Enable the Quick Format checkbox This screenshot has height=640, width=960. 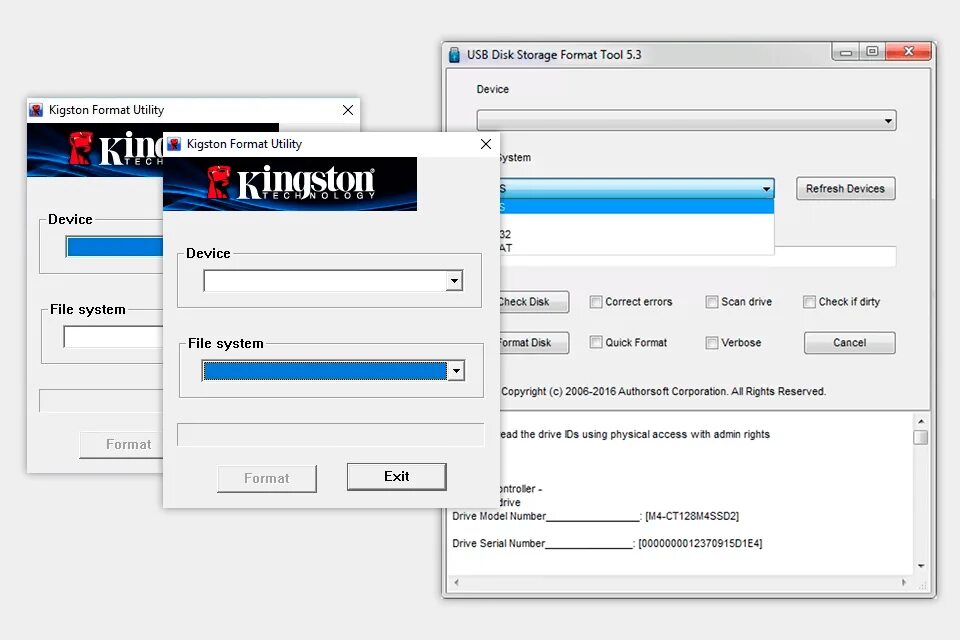point(596,342)
